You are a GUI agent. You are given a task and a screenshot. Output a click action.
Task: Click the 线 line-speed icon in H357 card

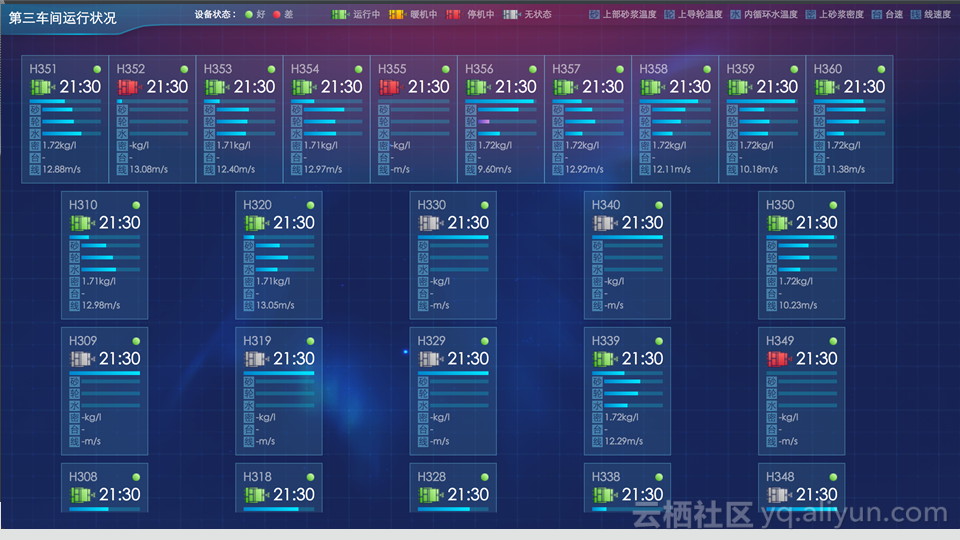pos(558,170)
